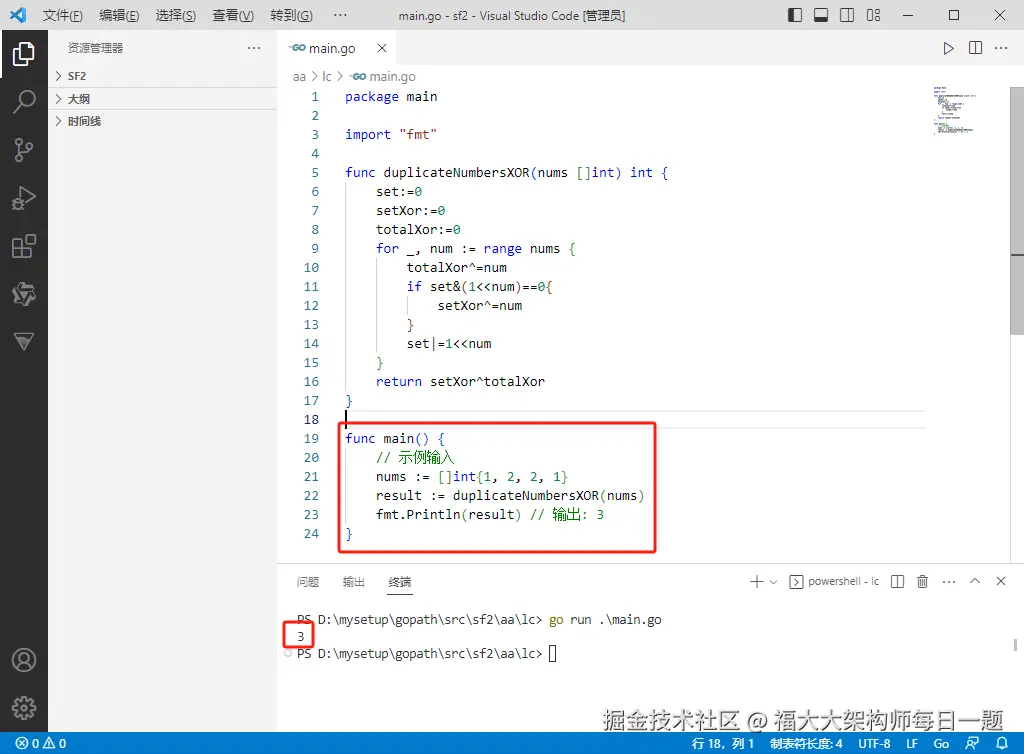Open the Explorer view in activity bar
Image resolution: width=1024 pixels, height=754 pixels.
click(24, 54)
